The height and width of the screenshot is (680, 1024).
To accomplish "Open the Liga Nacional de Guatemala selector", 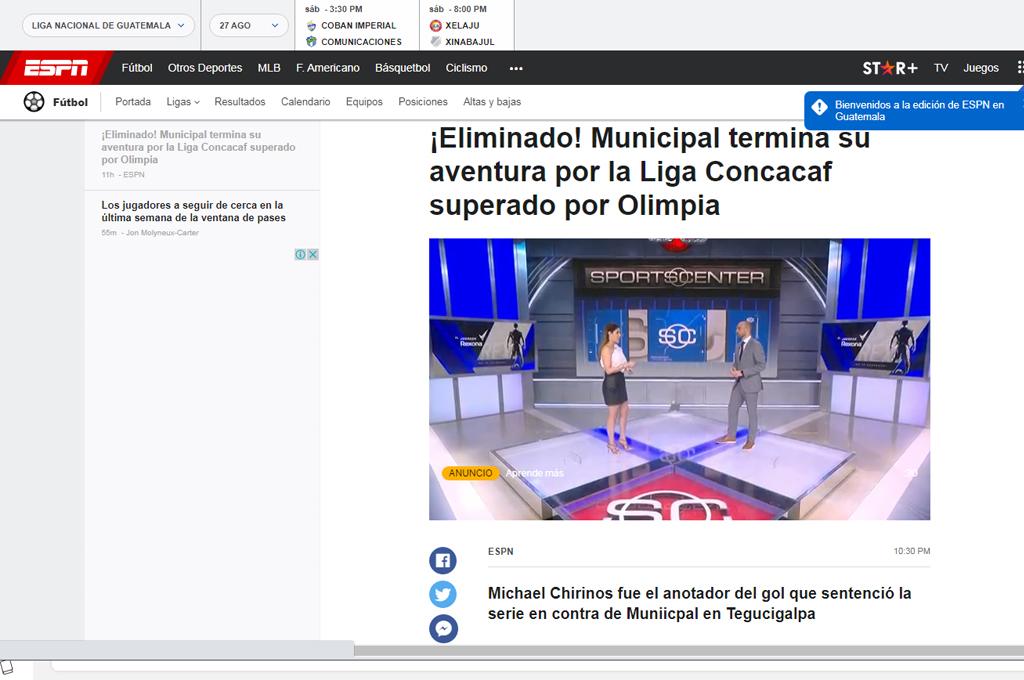I will click(x=106, y=25).
